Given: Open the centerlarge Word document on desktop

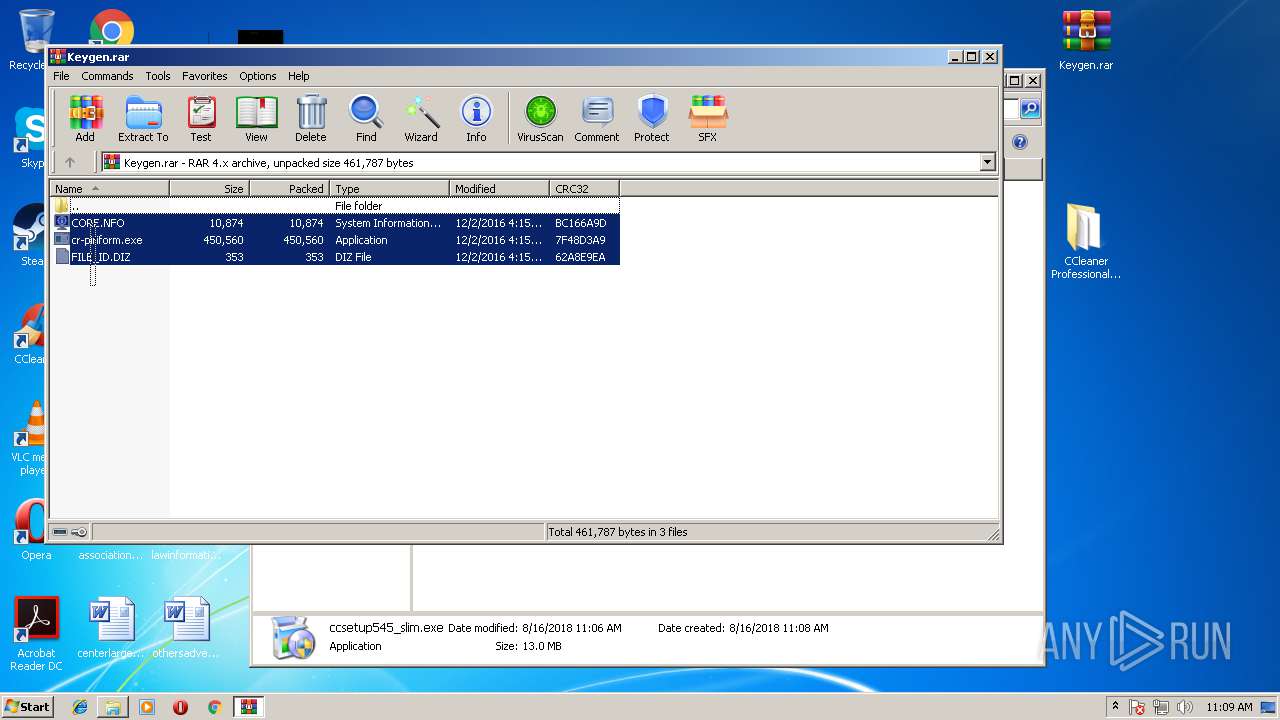Looking at the screenshot, I should click(x=111, y=628).
